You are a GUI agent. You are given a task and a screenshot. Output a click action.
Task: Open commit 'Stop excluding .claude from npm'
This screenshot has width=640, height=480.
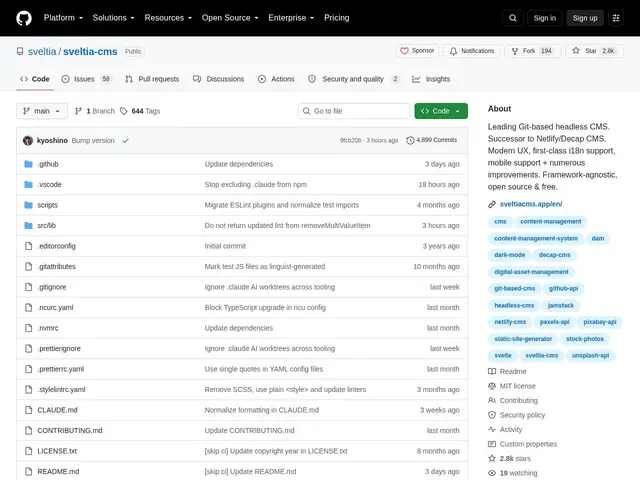click(256, 184)
